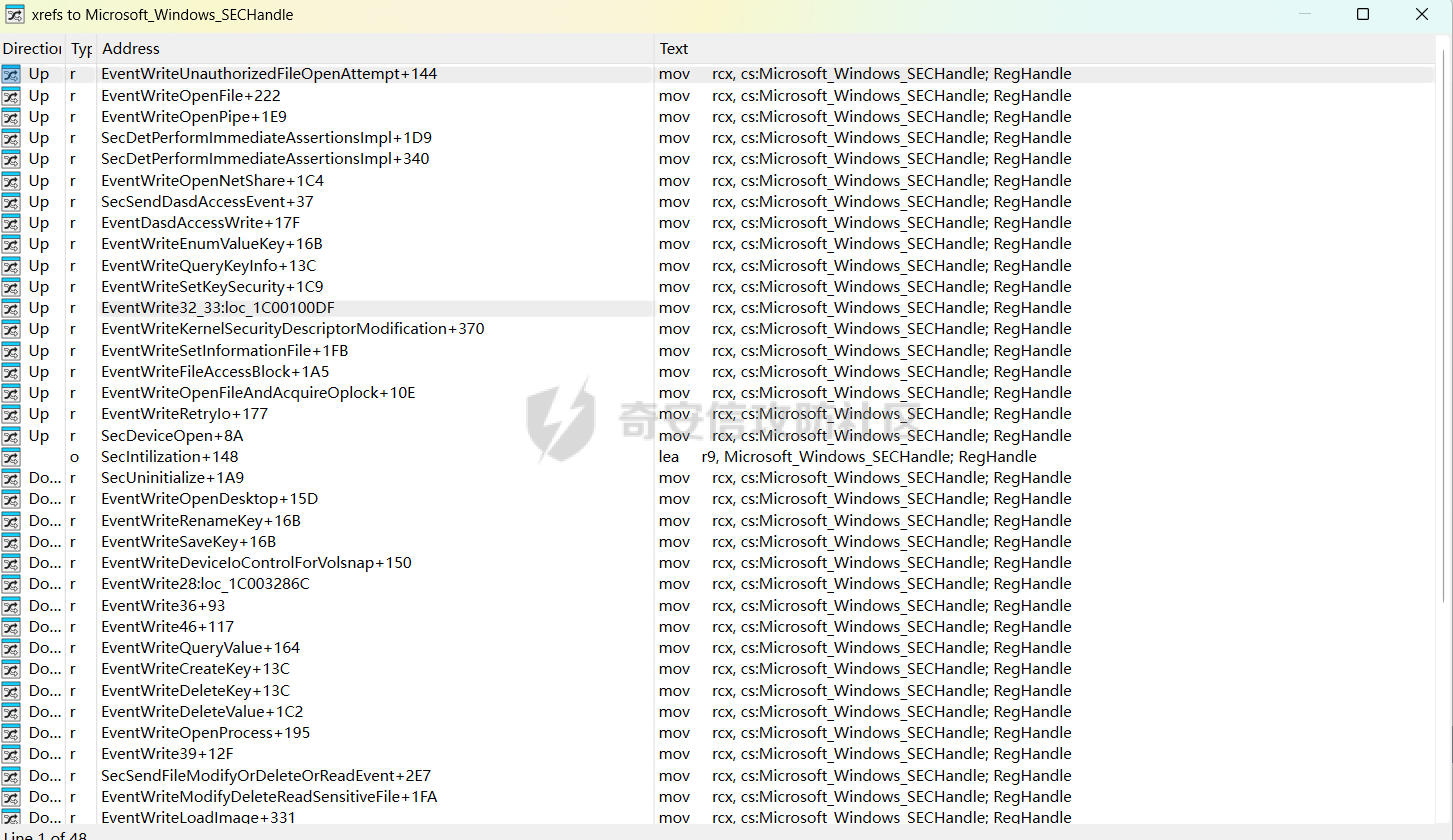The image size is (1453, 840).
Task: Sort by the Address column header
Action: (131, 49)
